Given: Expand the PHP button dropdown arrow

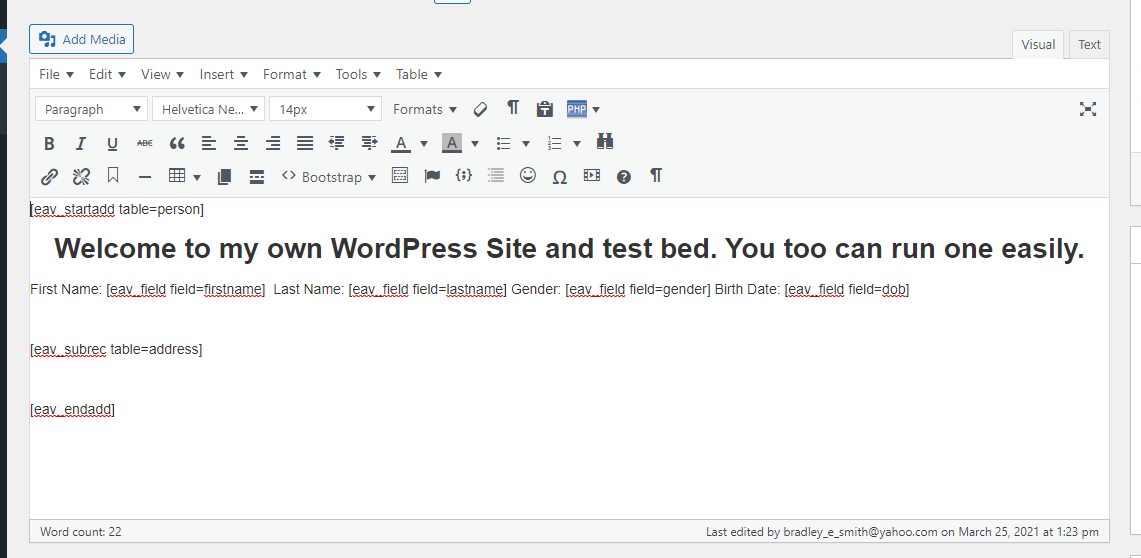Looking at the screenshot, I should pos(596,110).
